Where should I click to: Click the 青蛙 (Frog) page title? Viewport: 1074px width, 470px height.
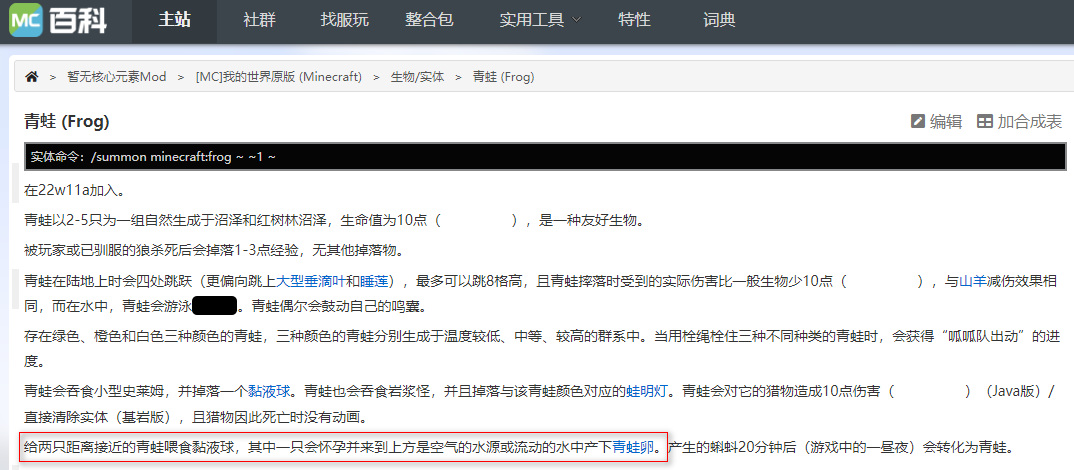click(66, 122)
